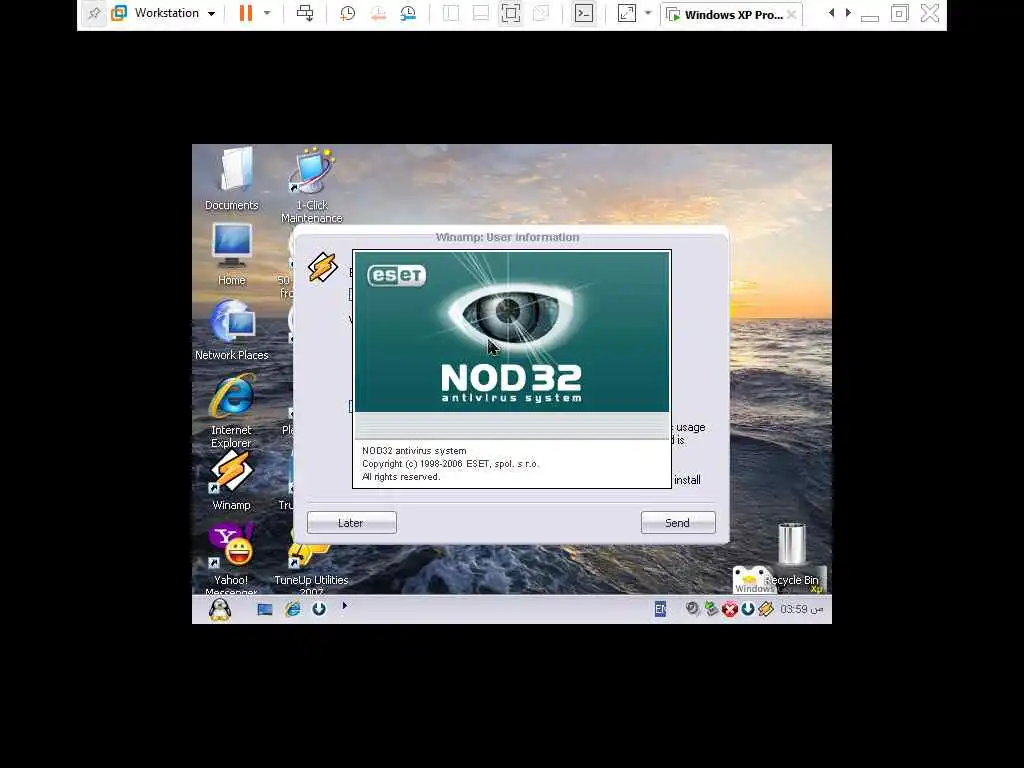Click the Send Ctrl+Alt+Del icon
Image resolution: width=1024 pixels, height=768 pixels.
pyautogui.click(x=305, y=13)
